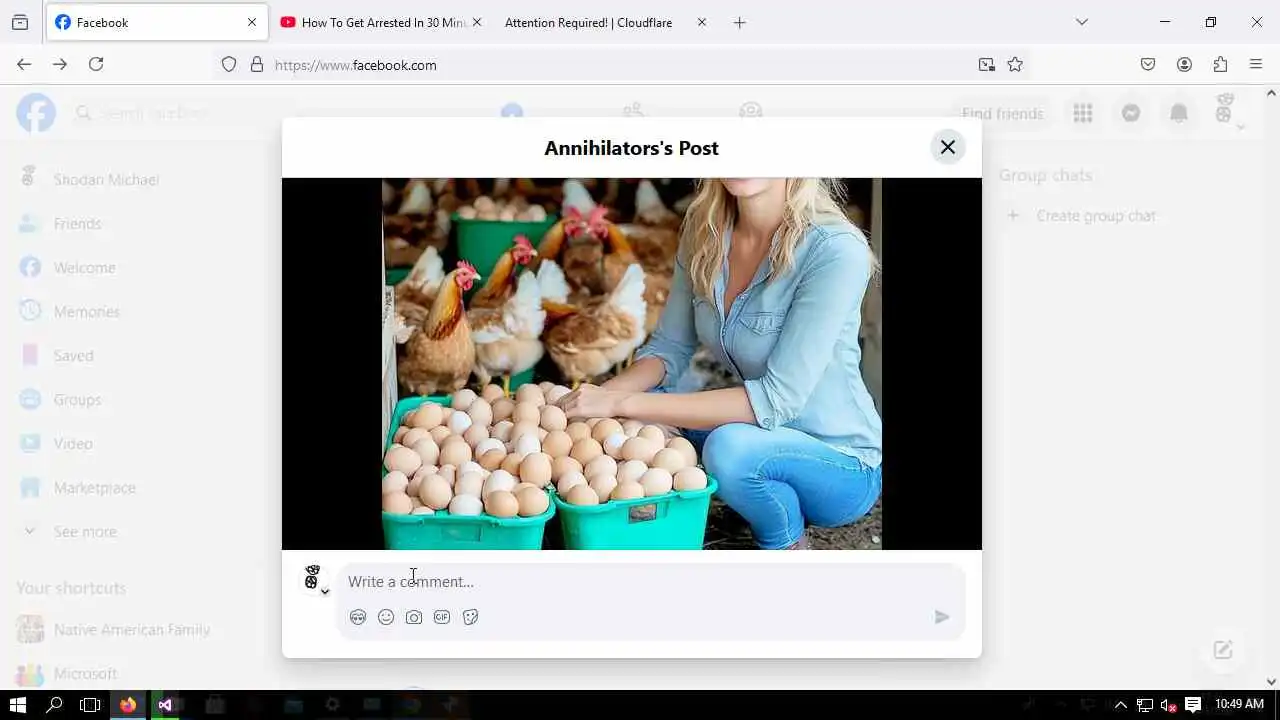Open the avatar sticker picker in comment box
Screen dimensions: 1280x720
tap(358, 617)
